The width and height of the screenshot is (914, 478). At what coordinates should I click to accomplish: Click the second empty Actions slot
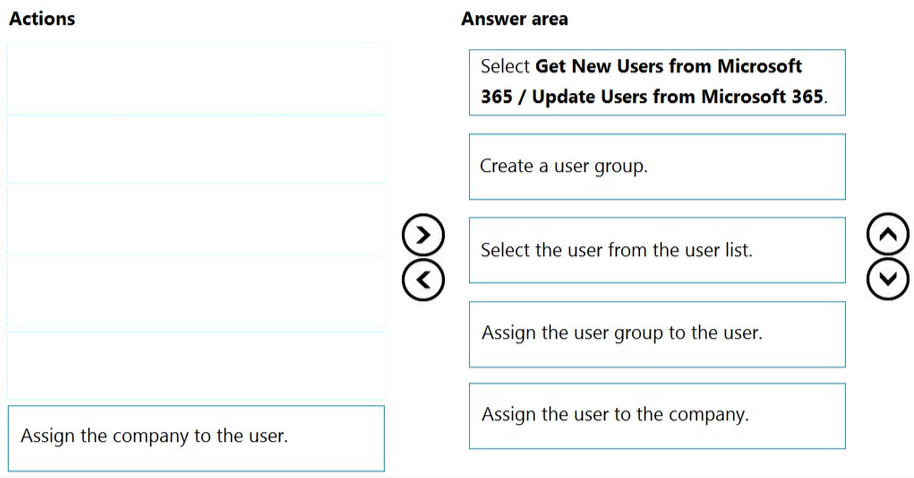point(196,149)
